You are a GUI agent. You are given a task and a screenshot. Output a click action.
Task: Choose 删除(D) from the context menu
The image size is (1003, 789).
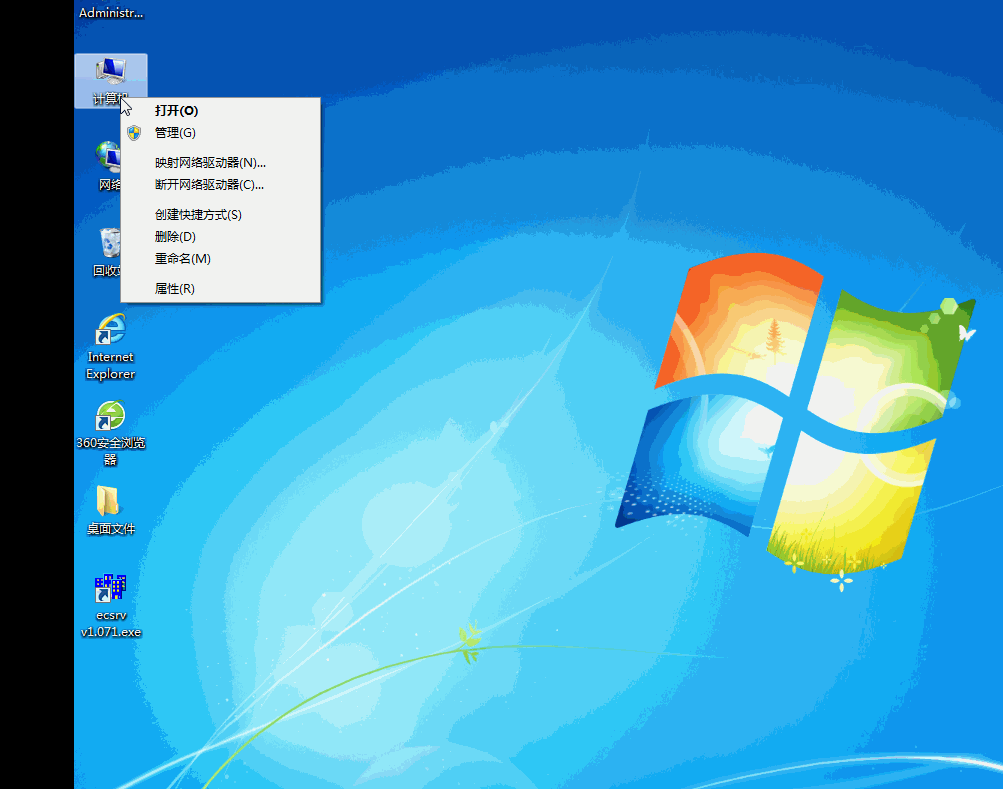(221, 237)
